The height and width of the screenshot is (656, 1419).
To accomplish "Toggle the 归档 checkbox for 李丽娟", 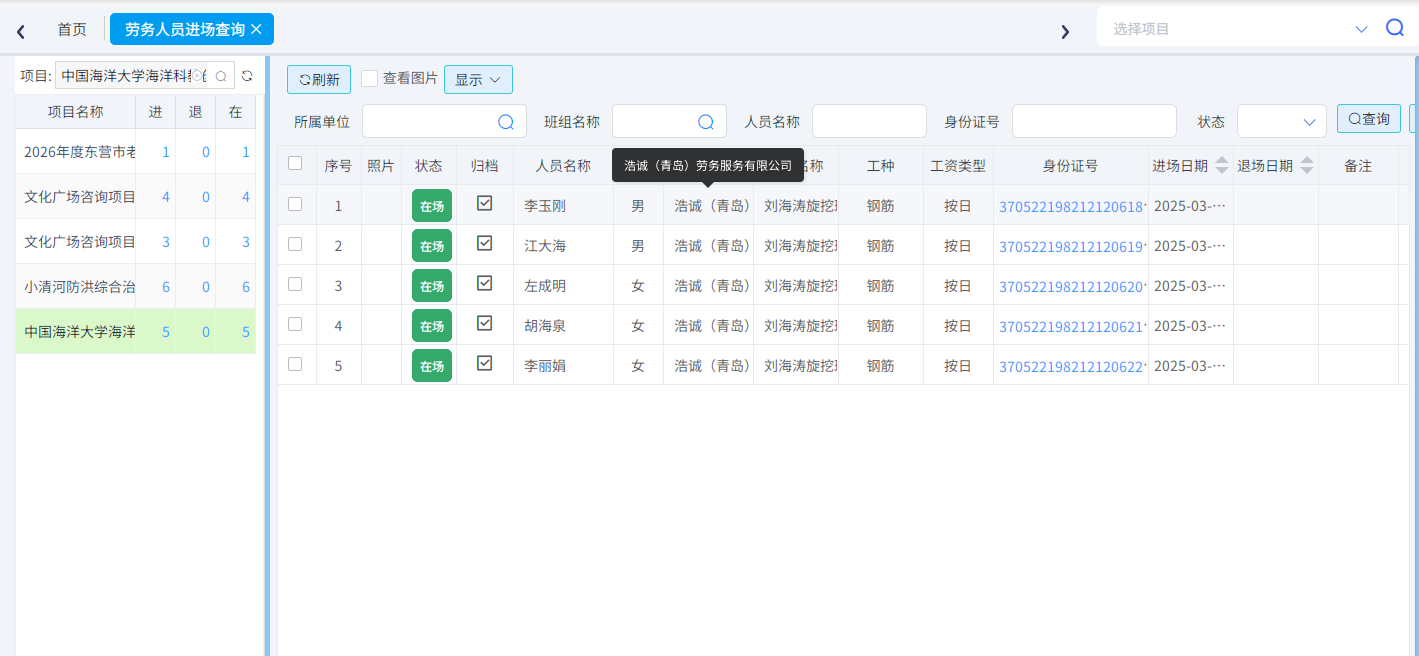I will 485,363.
